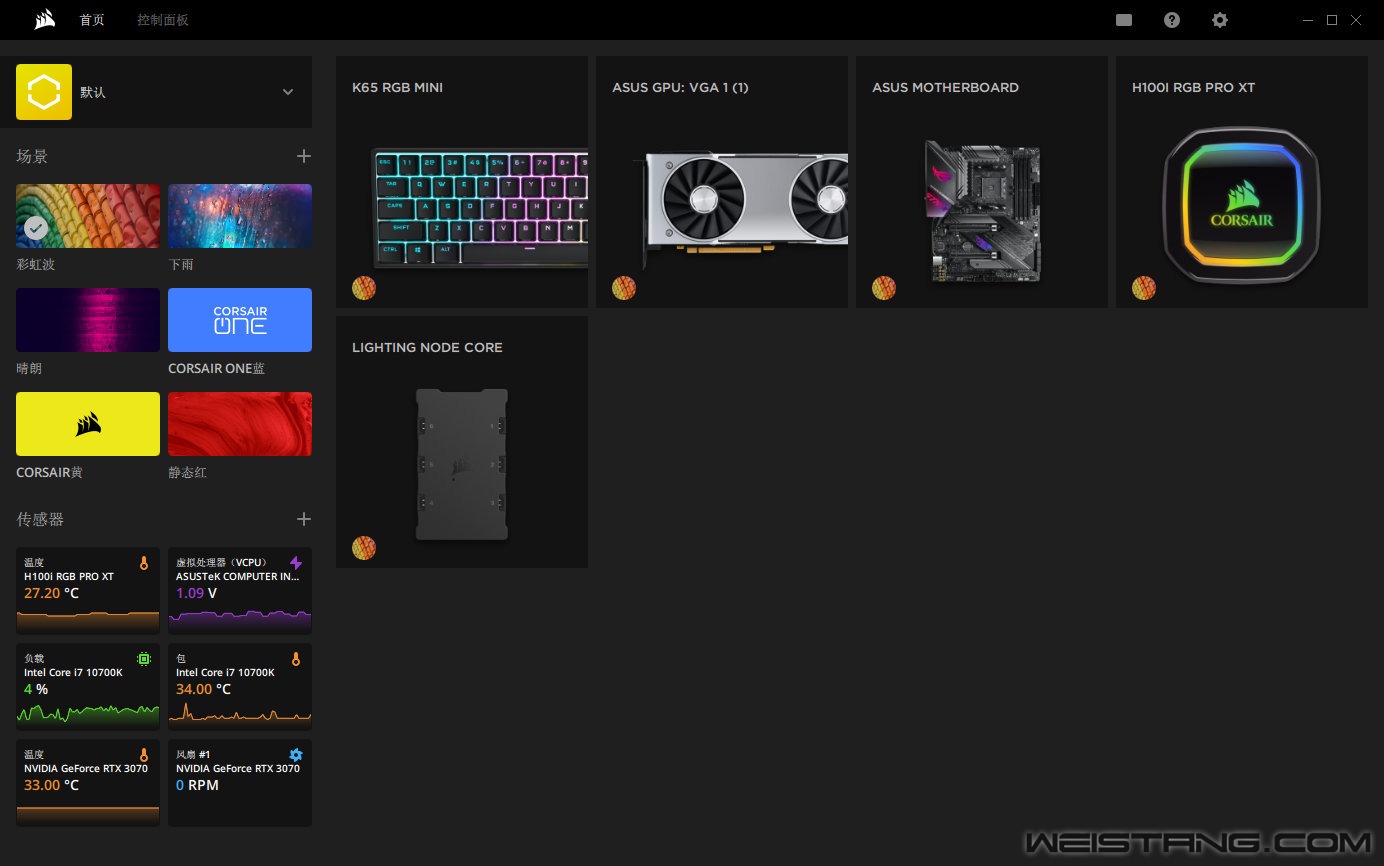Open RTX 3070 温度 sensor tile

[x=88, y=783]
